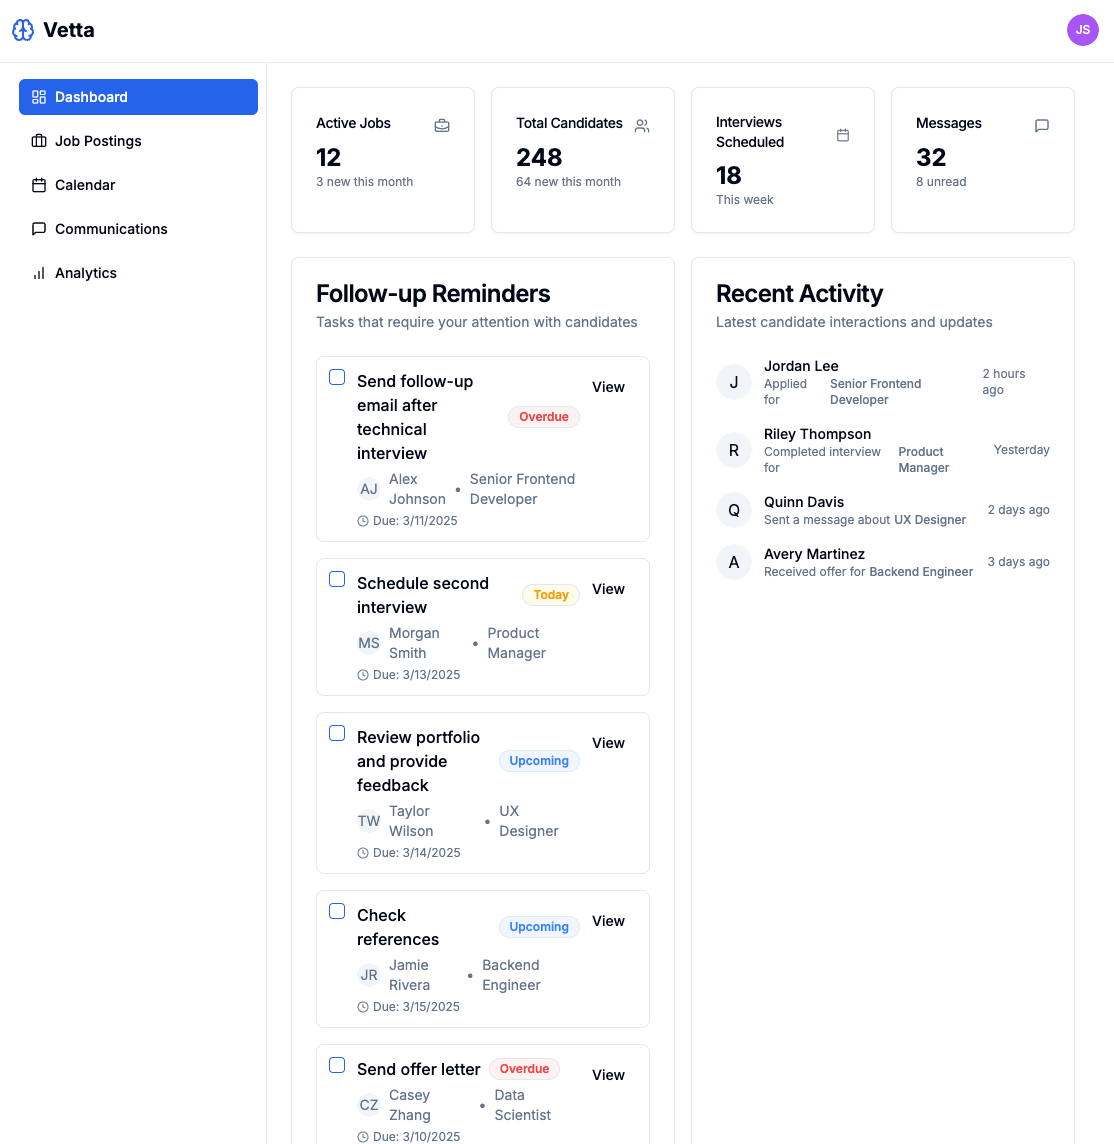The image size is (1114, 1144).
Task: Click the AJ avatar for Alex Johnson
Action: coord(369,489)
